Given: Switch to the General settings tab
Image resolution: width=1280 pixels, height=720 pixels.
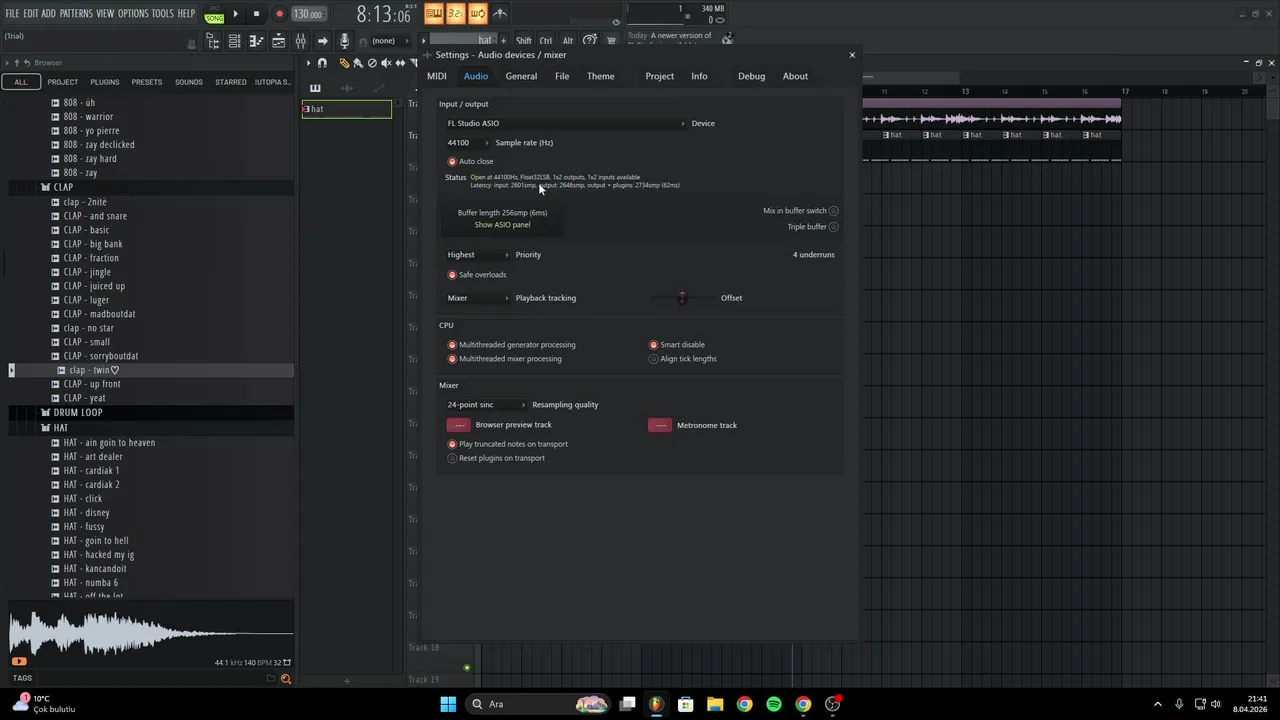Looking at the screenshot, I should pos(521,76).
